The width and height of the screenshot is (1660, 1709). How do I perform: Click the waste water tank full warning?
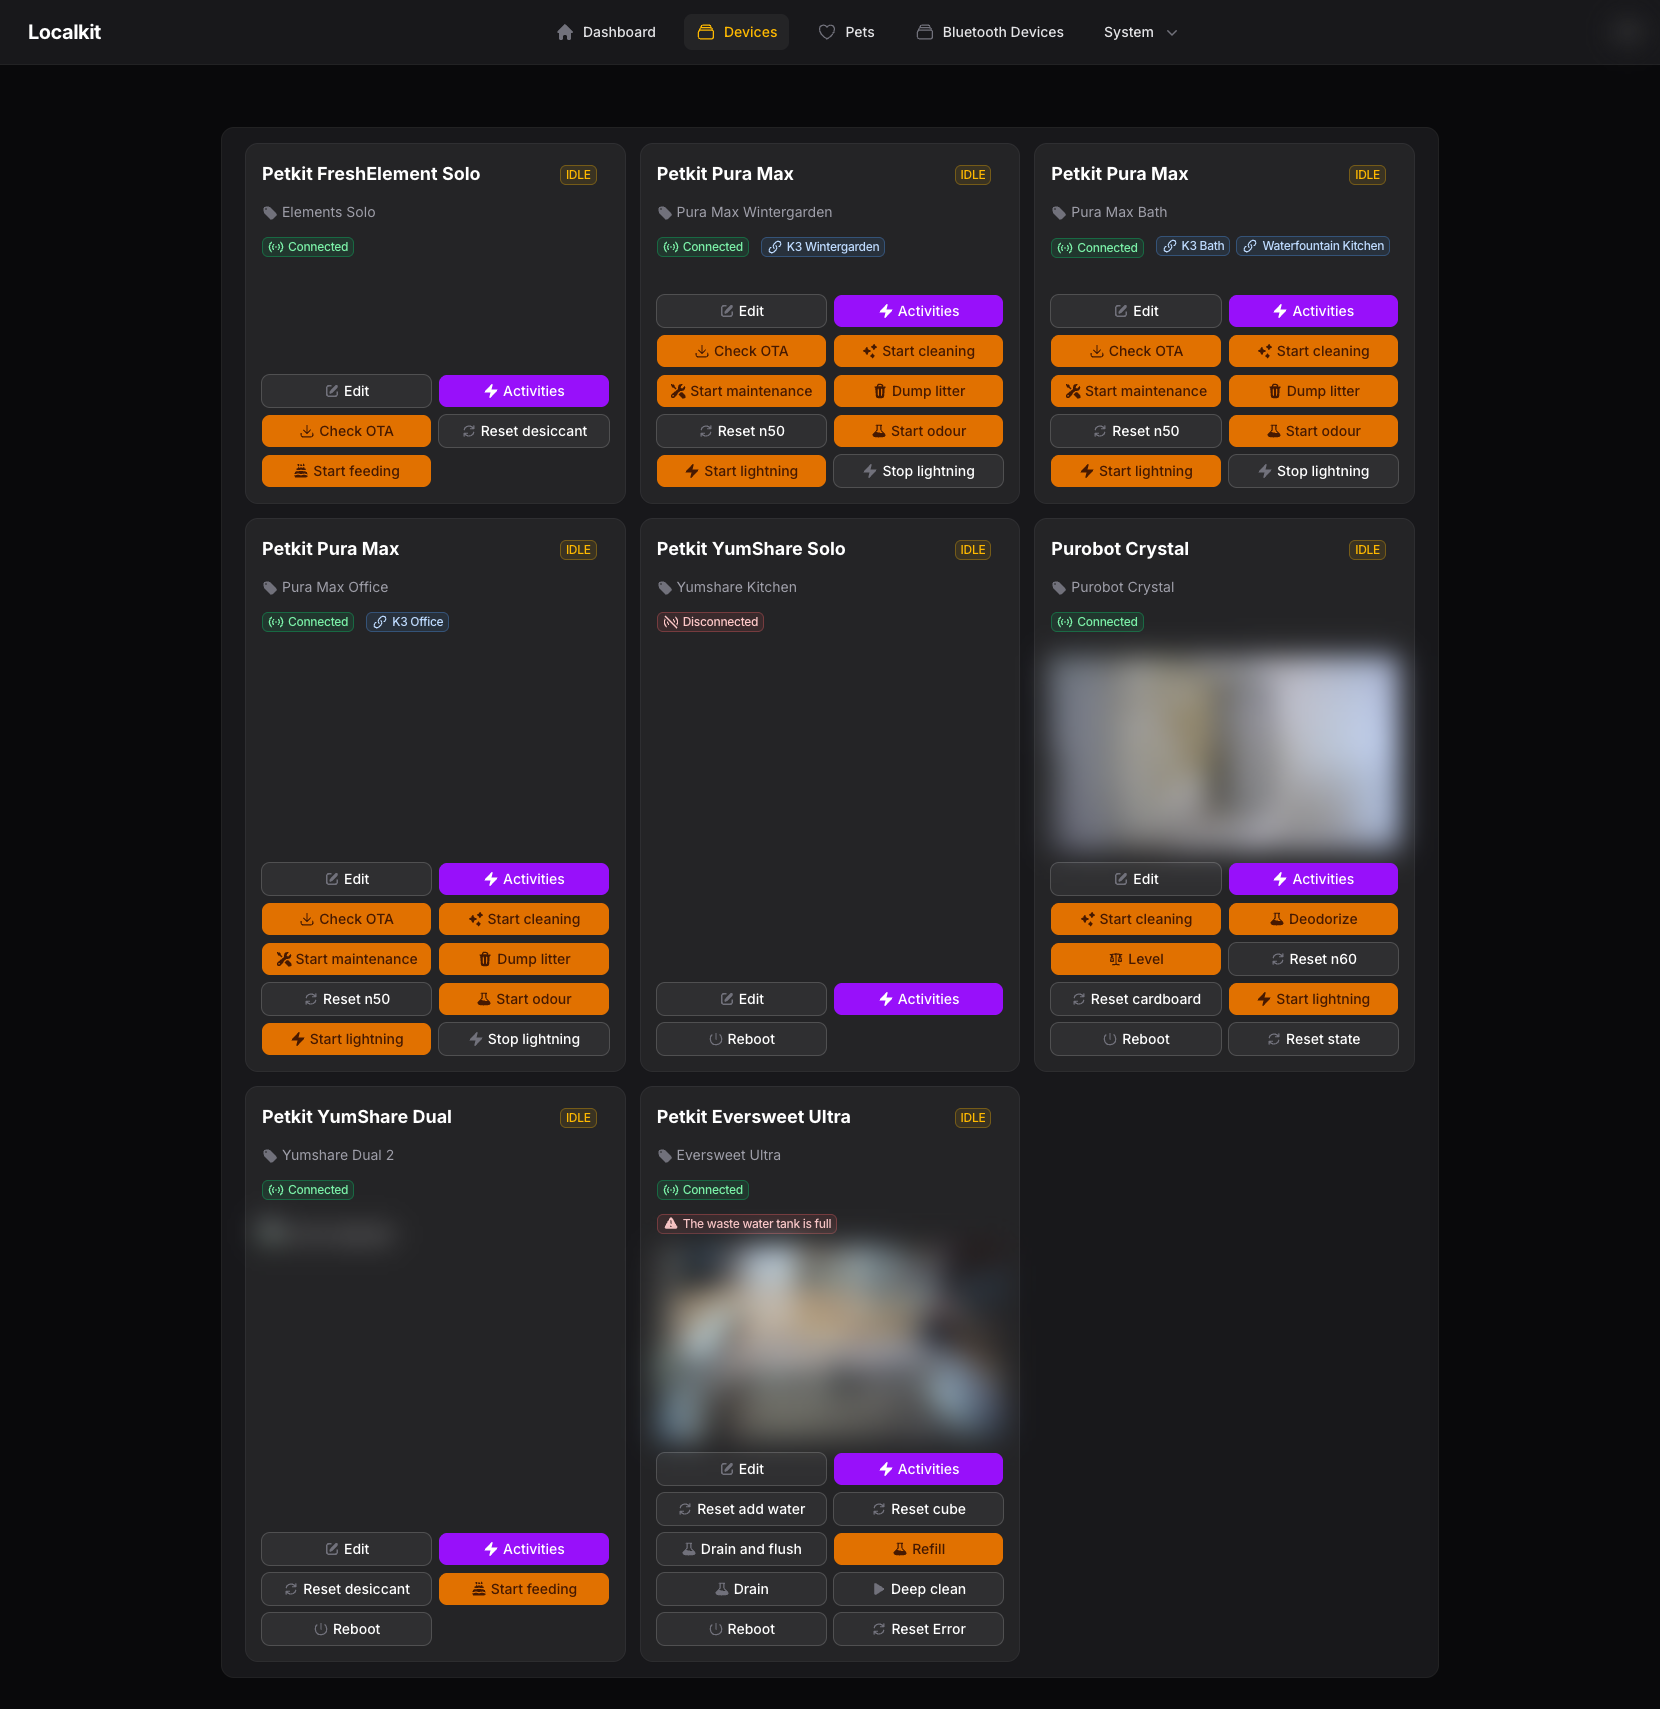click(x=747, y=1224)
